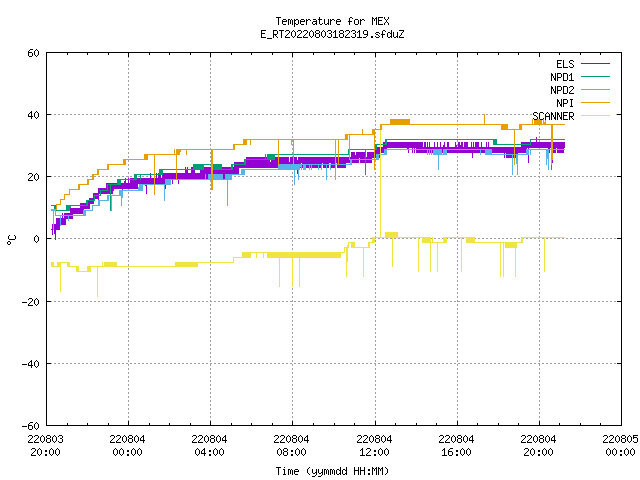Image resolution: width=640 pixels, height=480 pixels.
Task: Click the blue NPD2 legend line sample
Action: (595, 89)
